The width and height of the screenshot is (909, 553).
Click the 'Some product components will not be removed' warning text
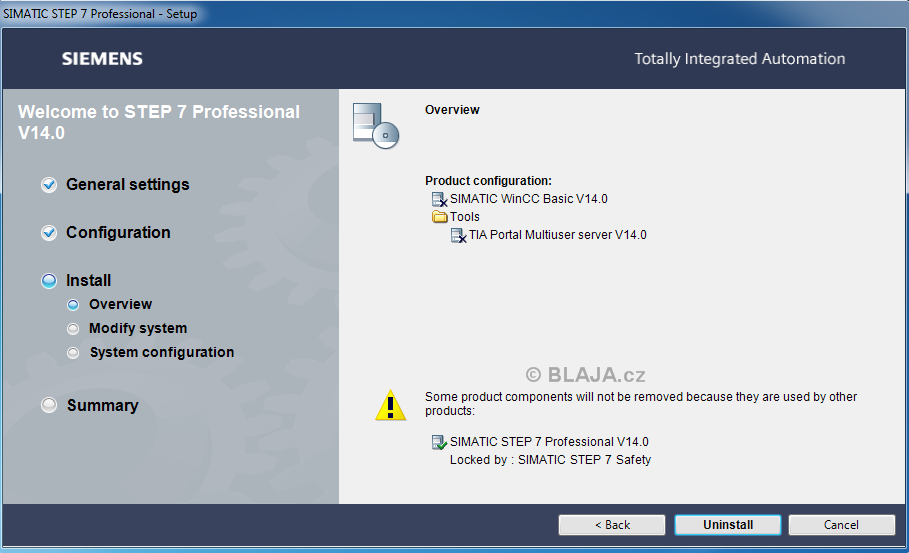click(641, 403)
